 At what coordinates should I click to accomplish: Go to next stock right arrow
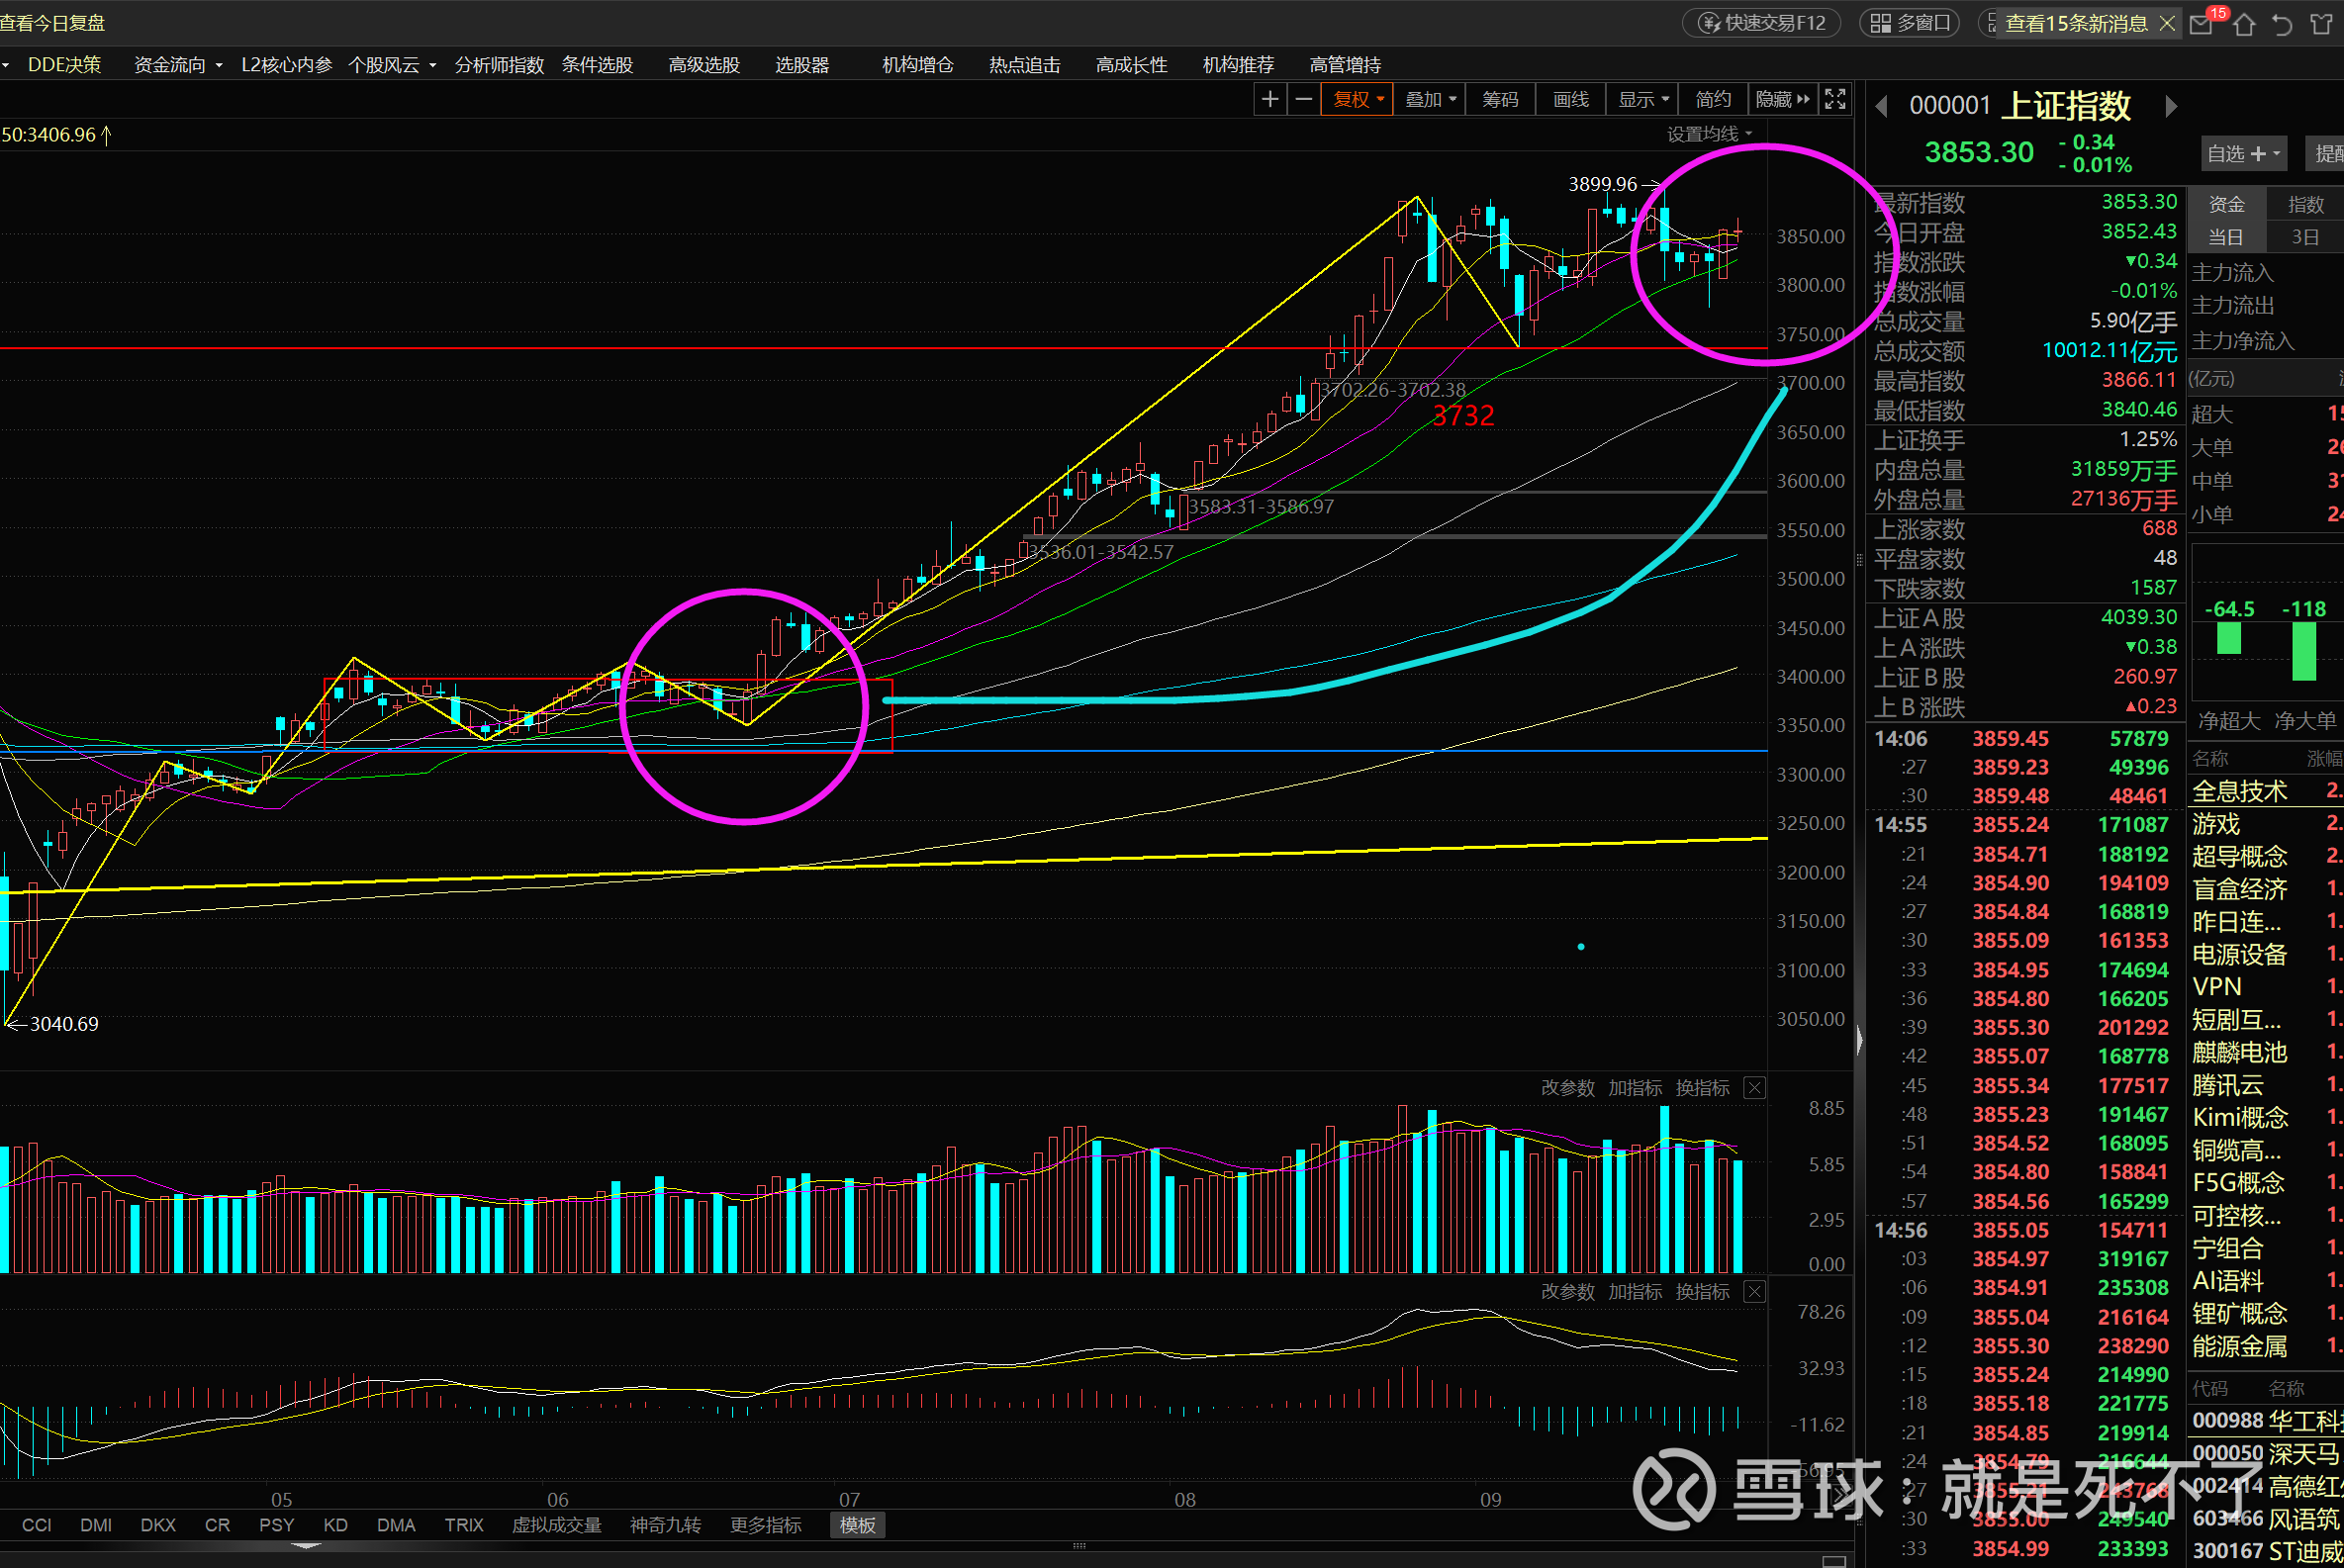(2171, 106)
